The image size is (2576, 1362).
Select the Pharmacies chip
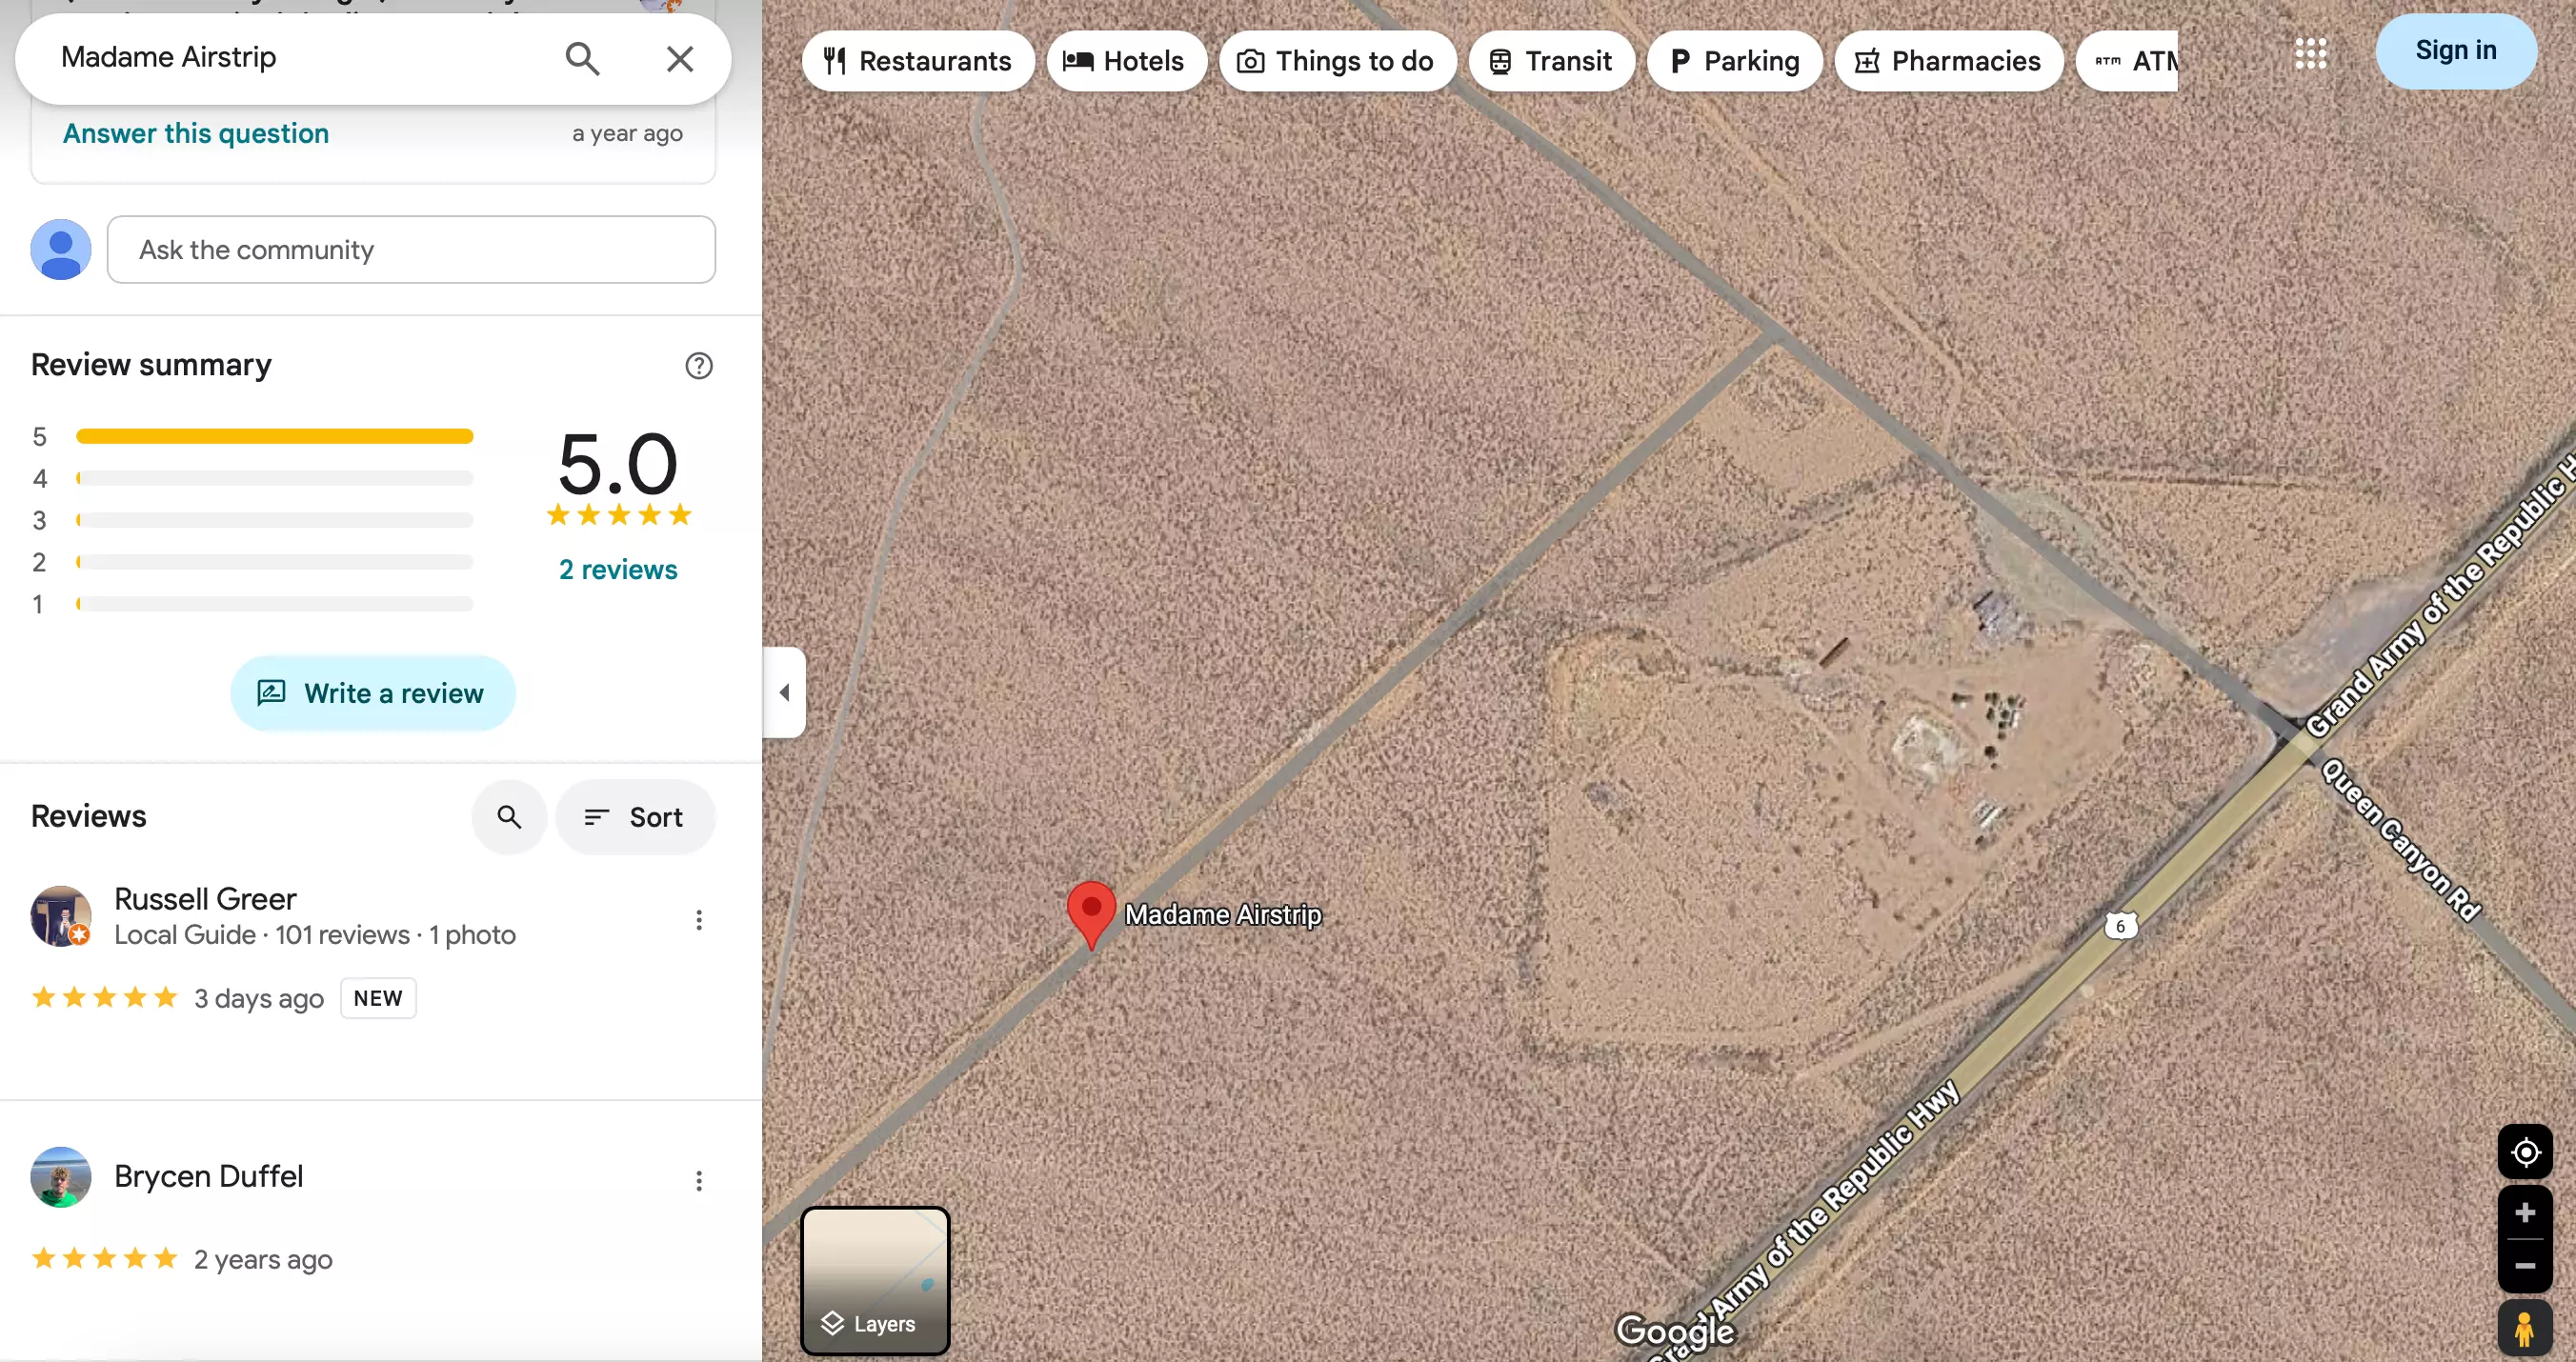(x=1948, y=61)
